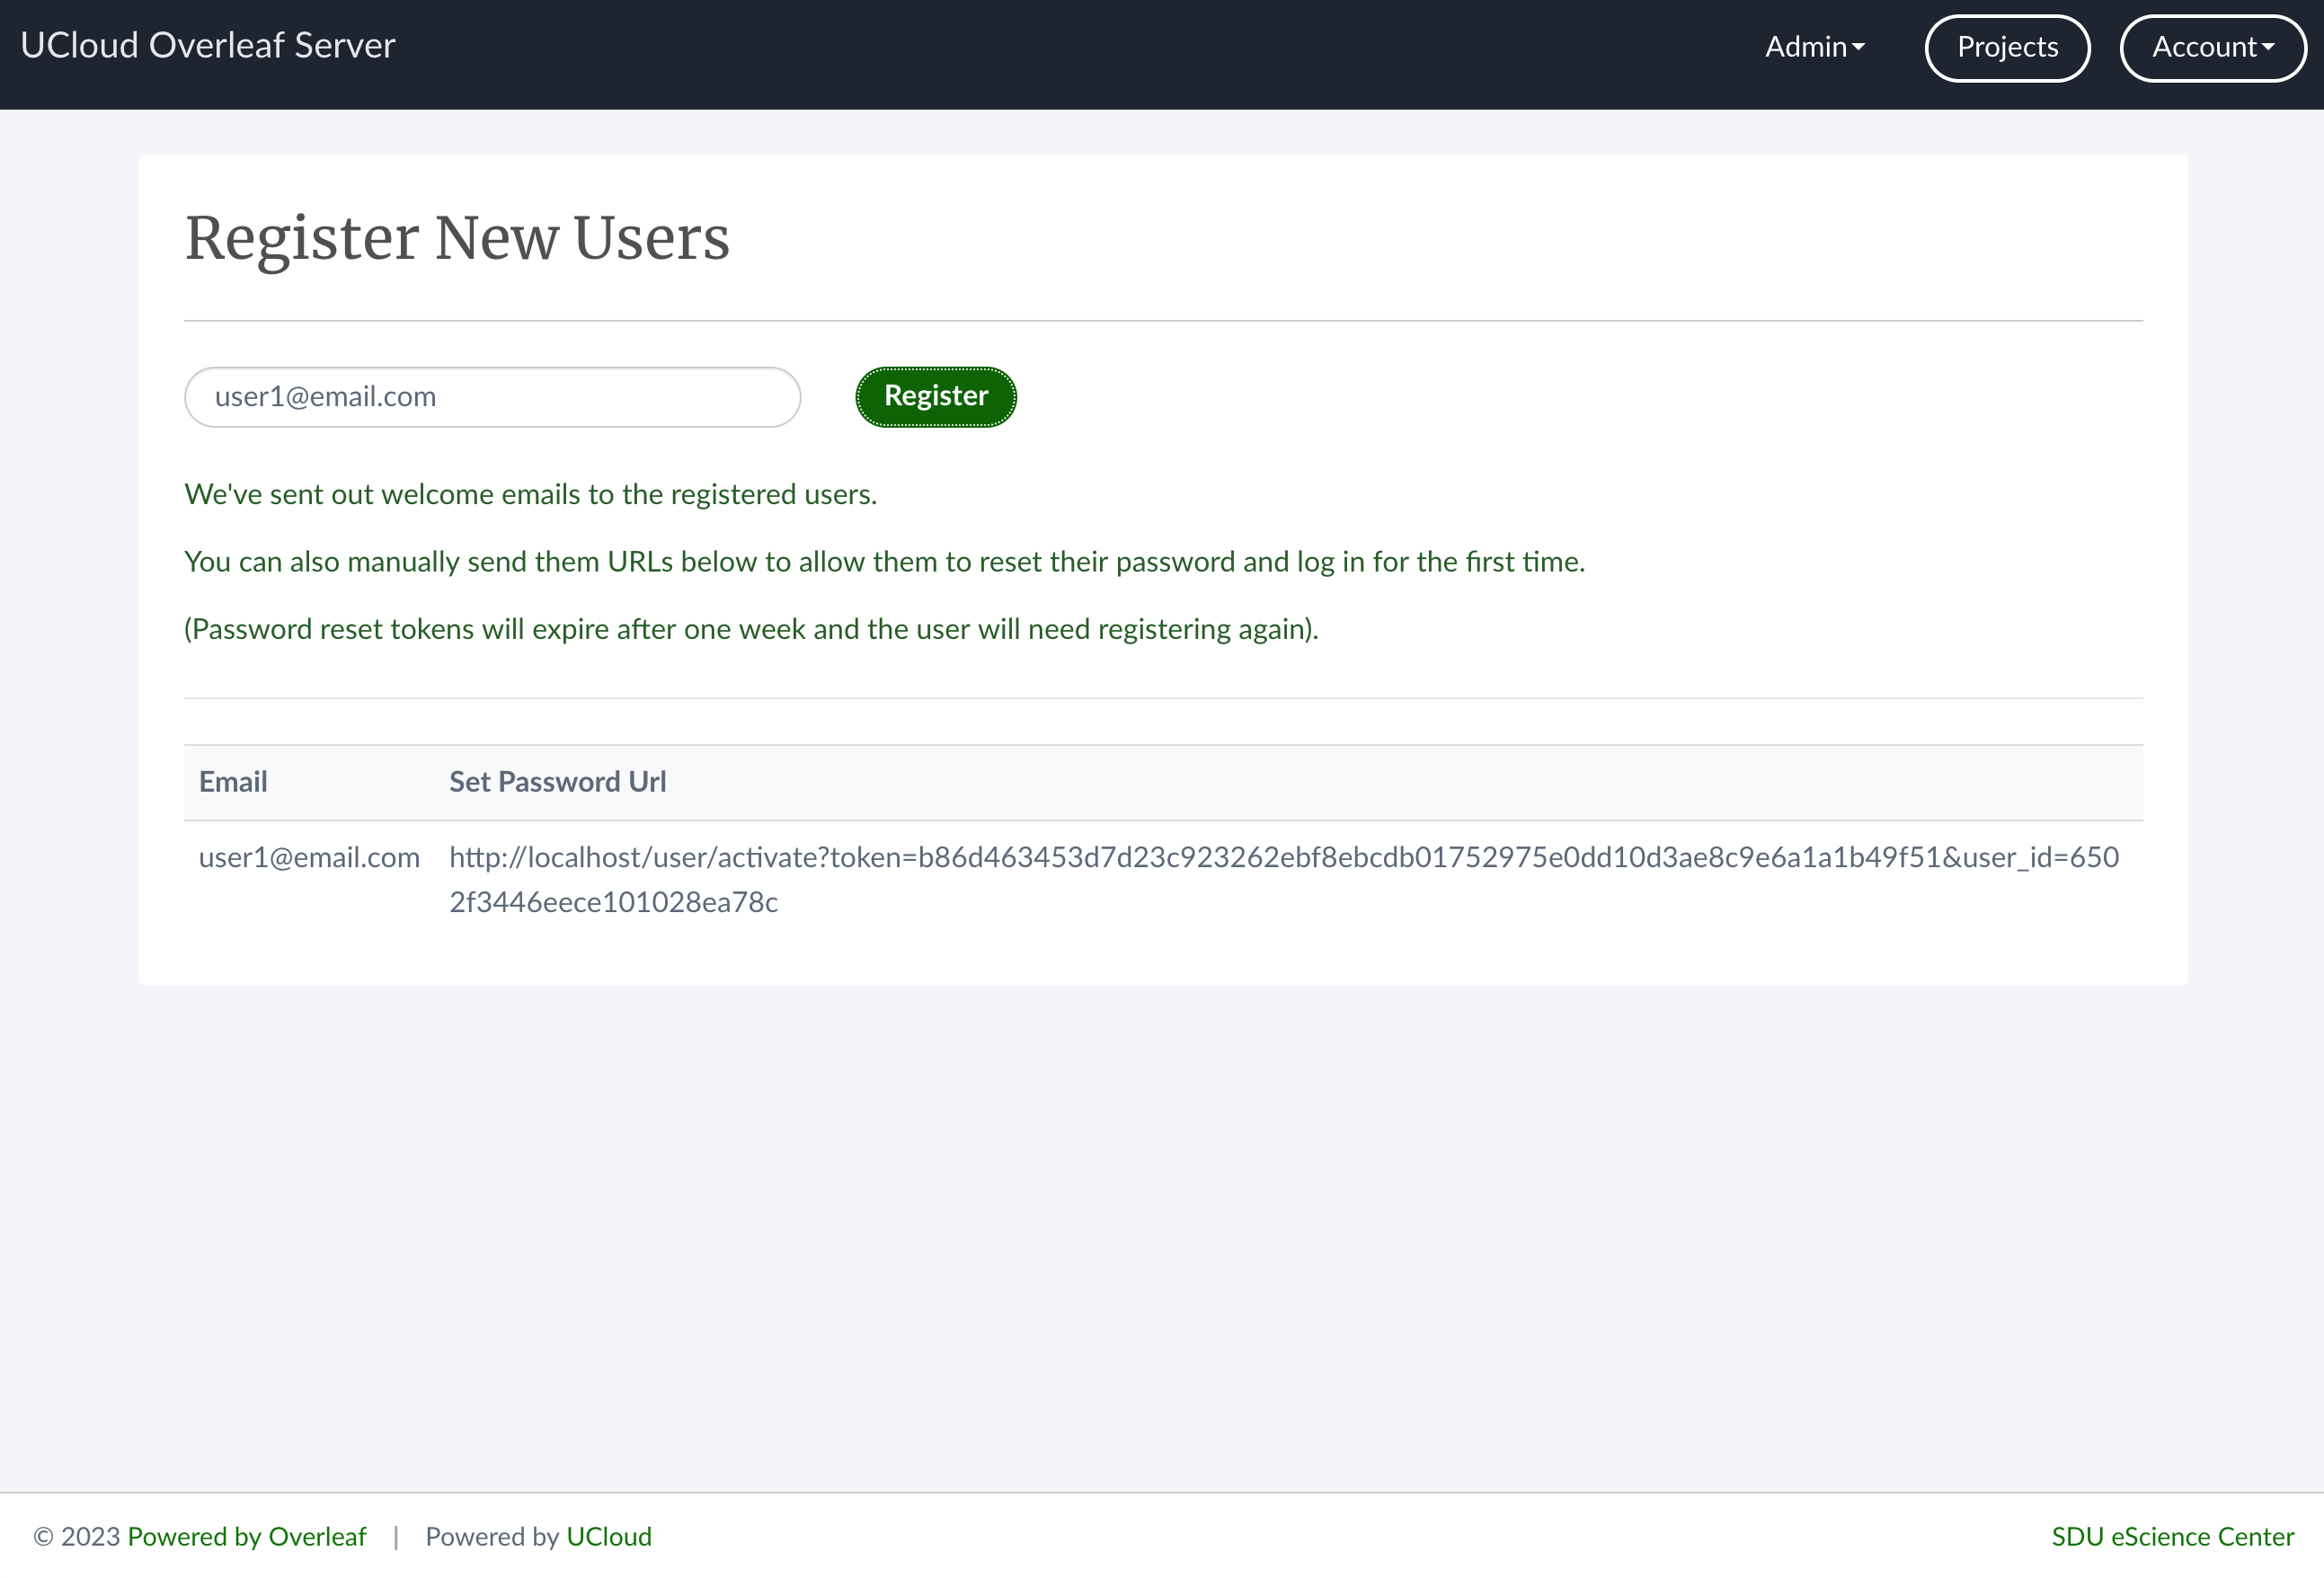The width and height of the screenshot is (2324, 1578).
Task: Click the green Register button
Action: (936, 396)
